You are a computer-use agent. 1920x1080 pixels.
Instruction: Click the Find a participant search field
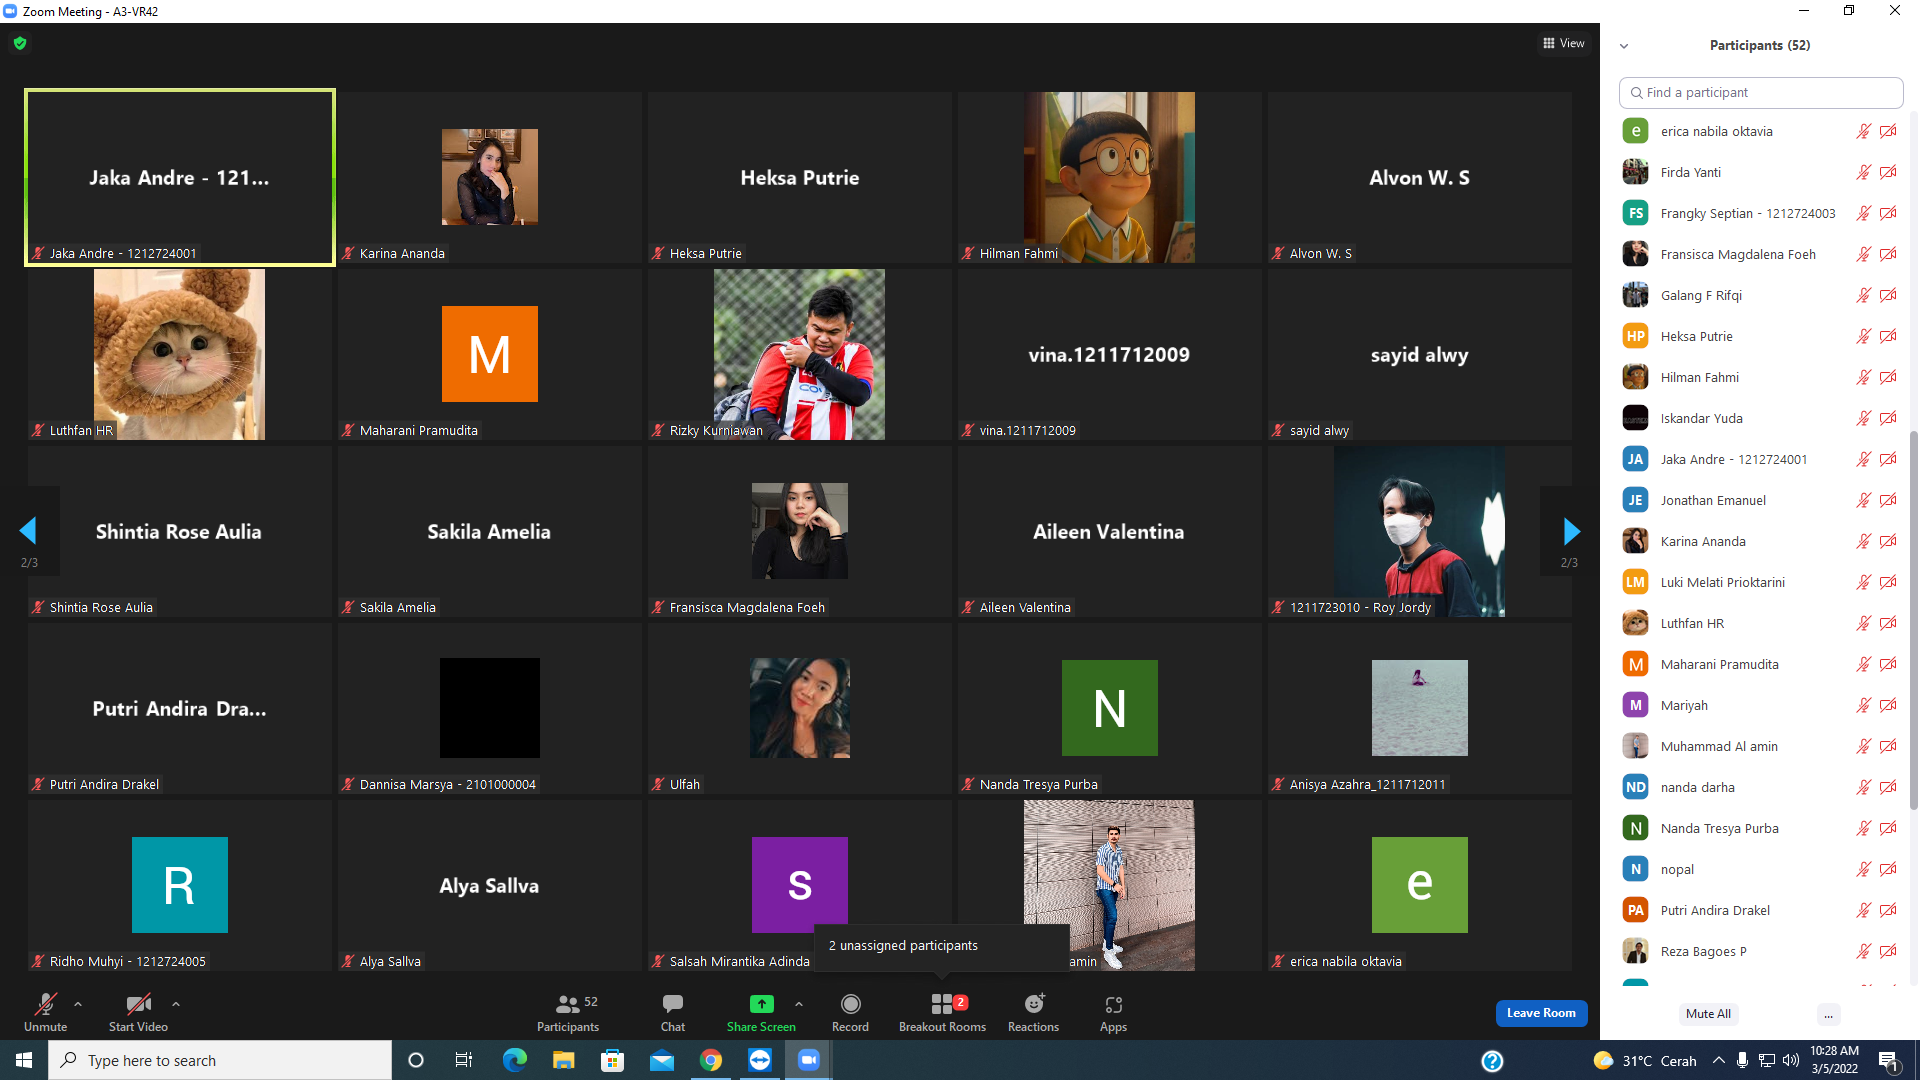coord(1761,92)
